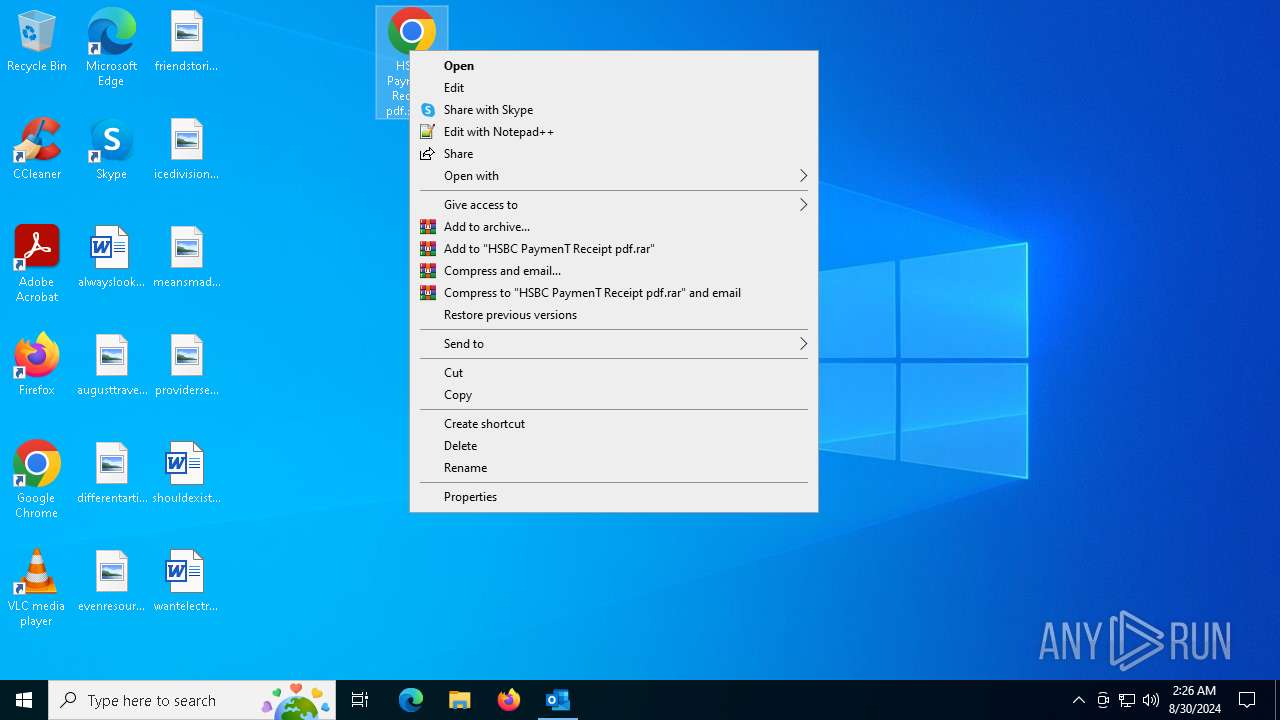Click the taskbar clock showing 2:26 AM
Screen dimensions: 1280x720
click(x=1194, y=700)
